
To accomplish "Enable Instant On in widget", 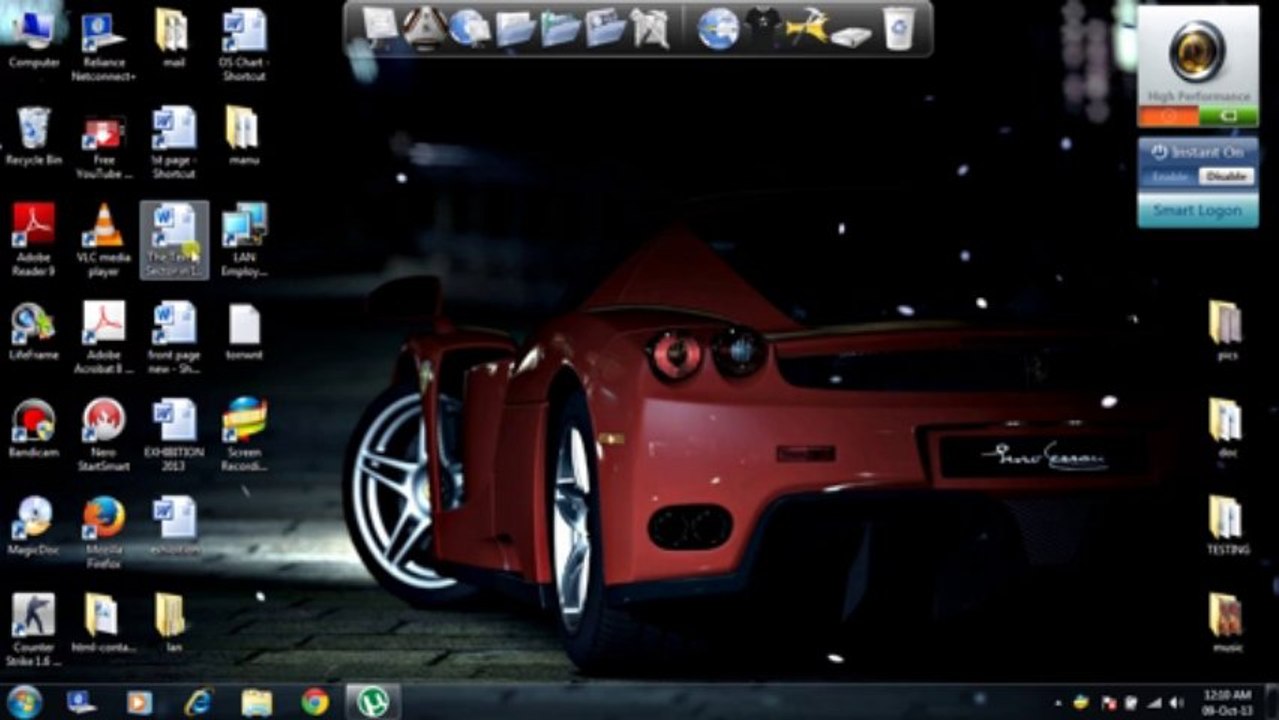I will click(x=1171, y=177).
